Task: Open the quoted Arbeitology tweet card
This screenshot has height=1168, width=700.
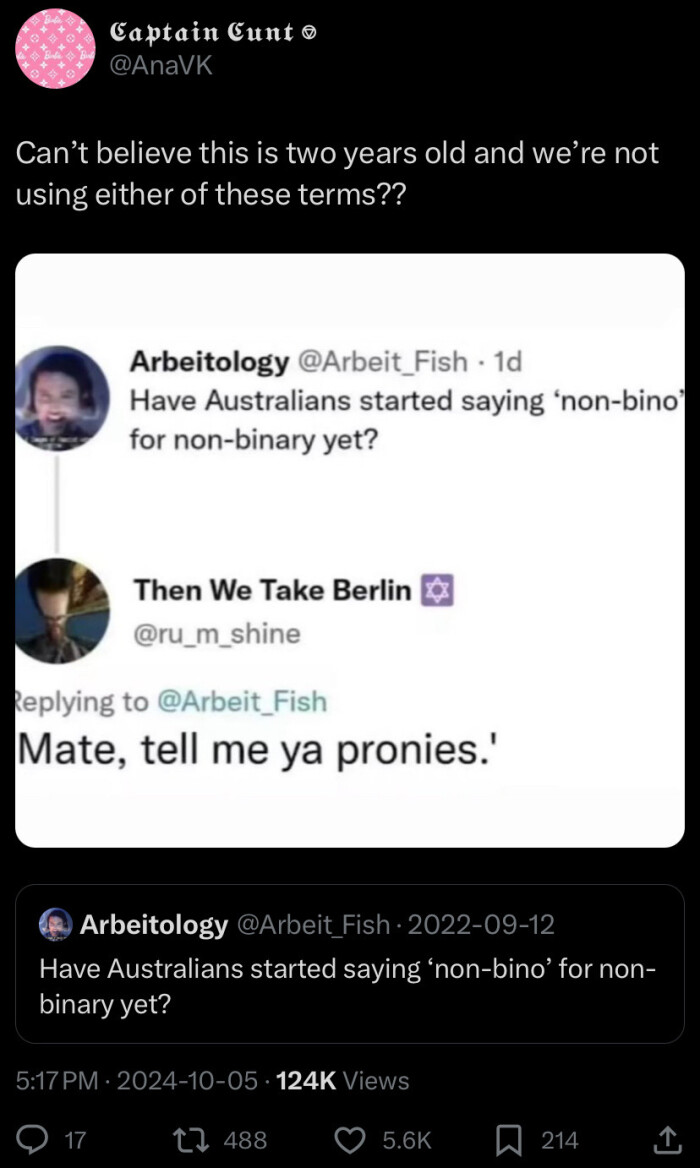Action: [x=350, y=985]
